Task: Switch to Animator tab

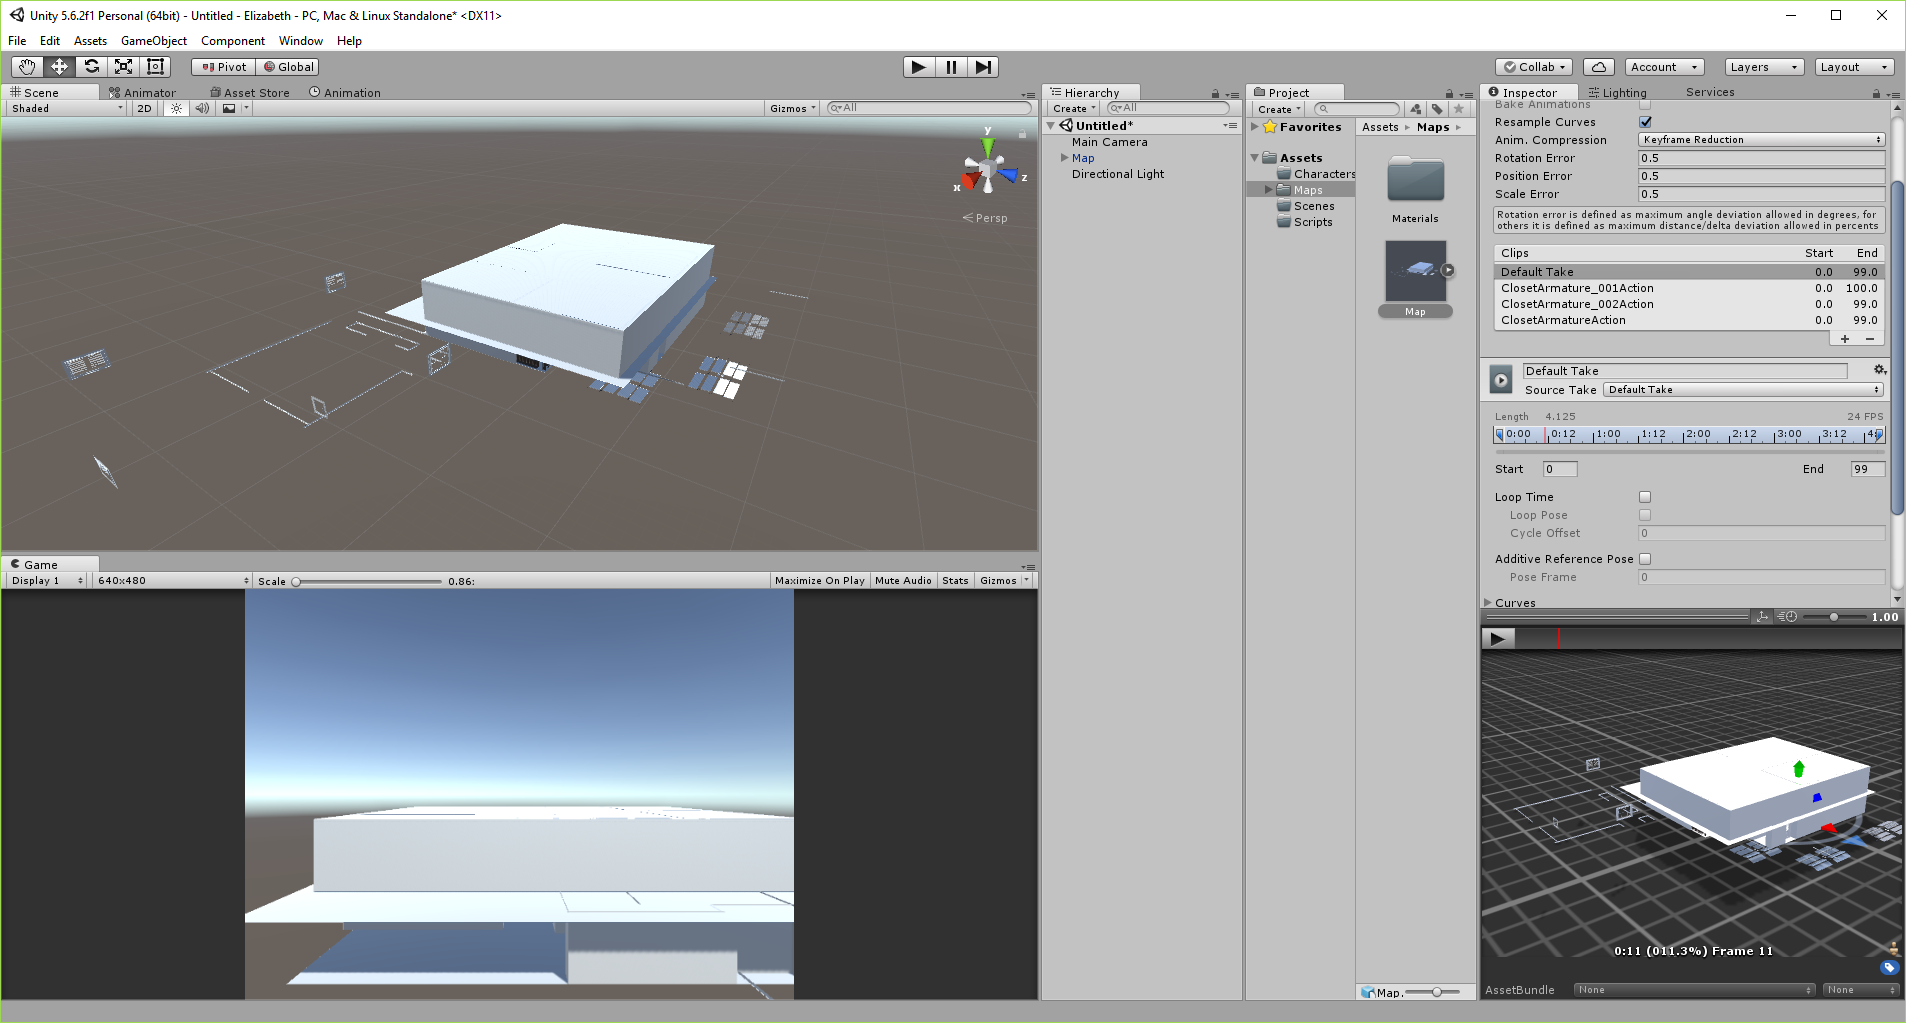Action: coord(143,93)
